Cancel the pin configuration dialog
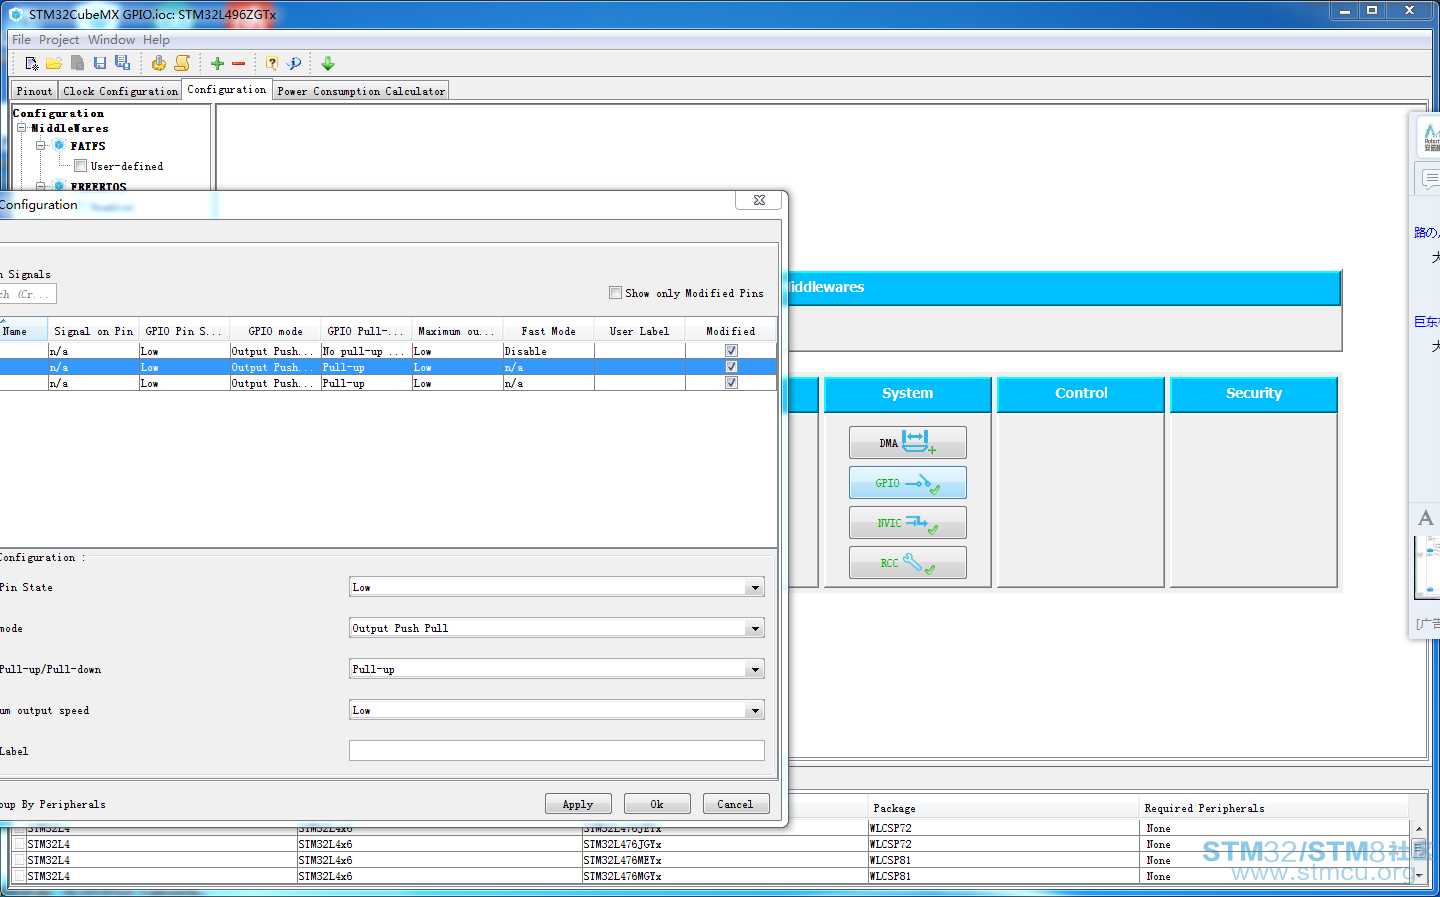1440x897 pixels. point(735,804)
